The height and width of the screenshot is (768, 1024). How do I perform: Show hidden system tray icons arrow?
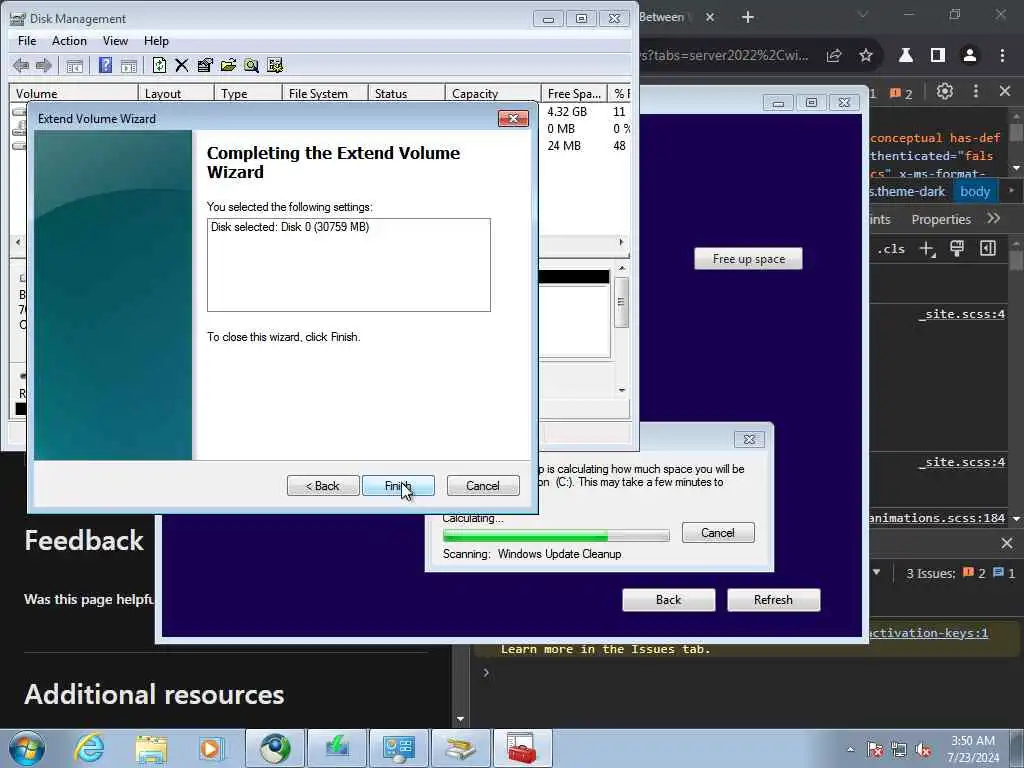click(850, 749)
